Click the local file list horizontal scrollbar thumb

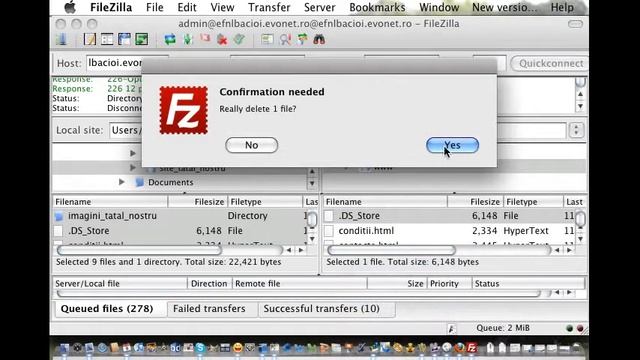tap(140, 250)
